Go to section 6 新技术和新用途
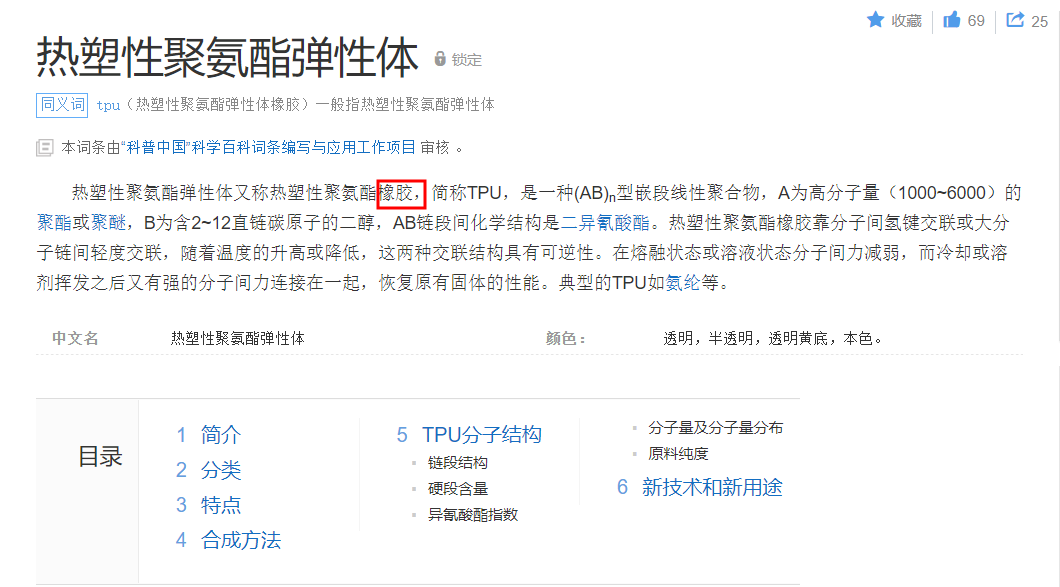This screenshot has width=1060, height=587. [x=711, y=487]
